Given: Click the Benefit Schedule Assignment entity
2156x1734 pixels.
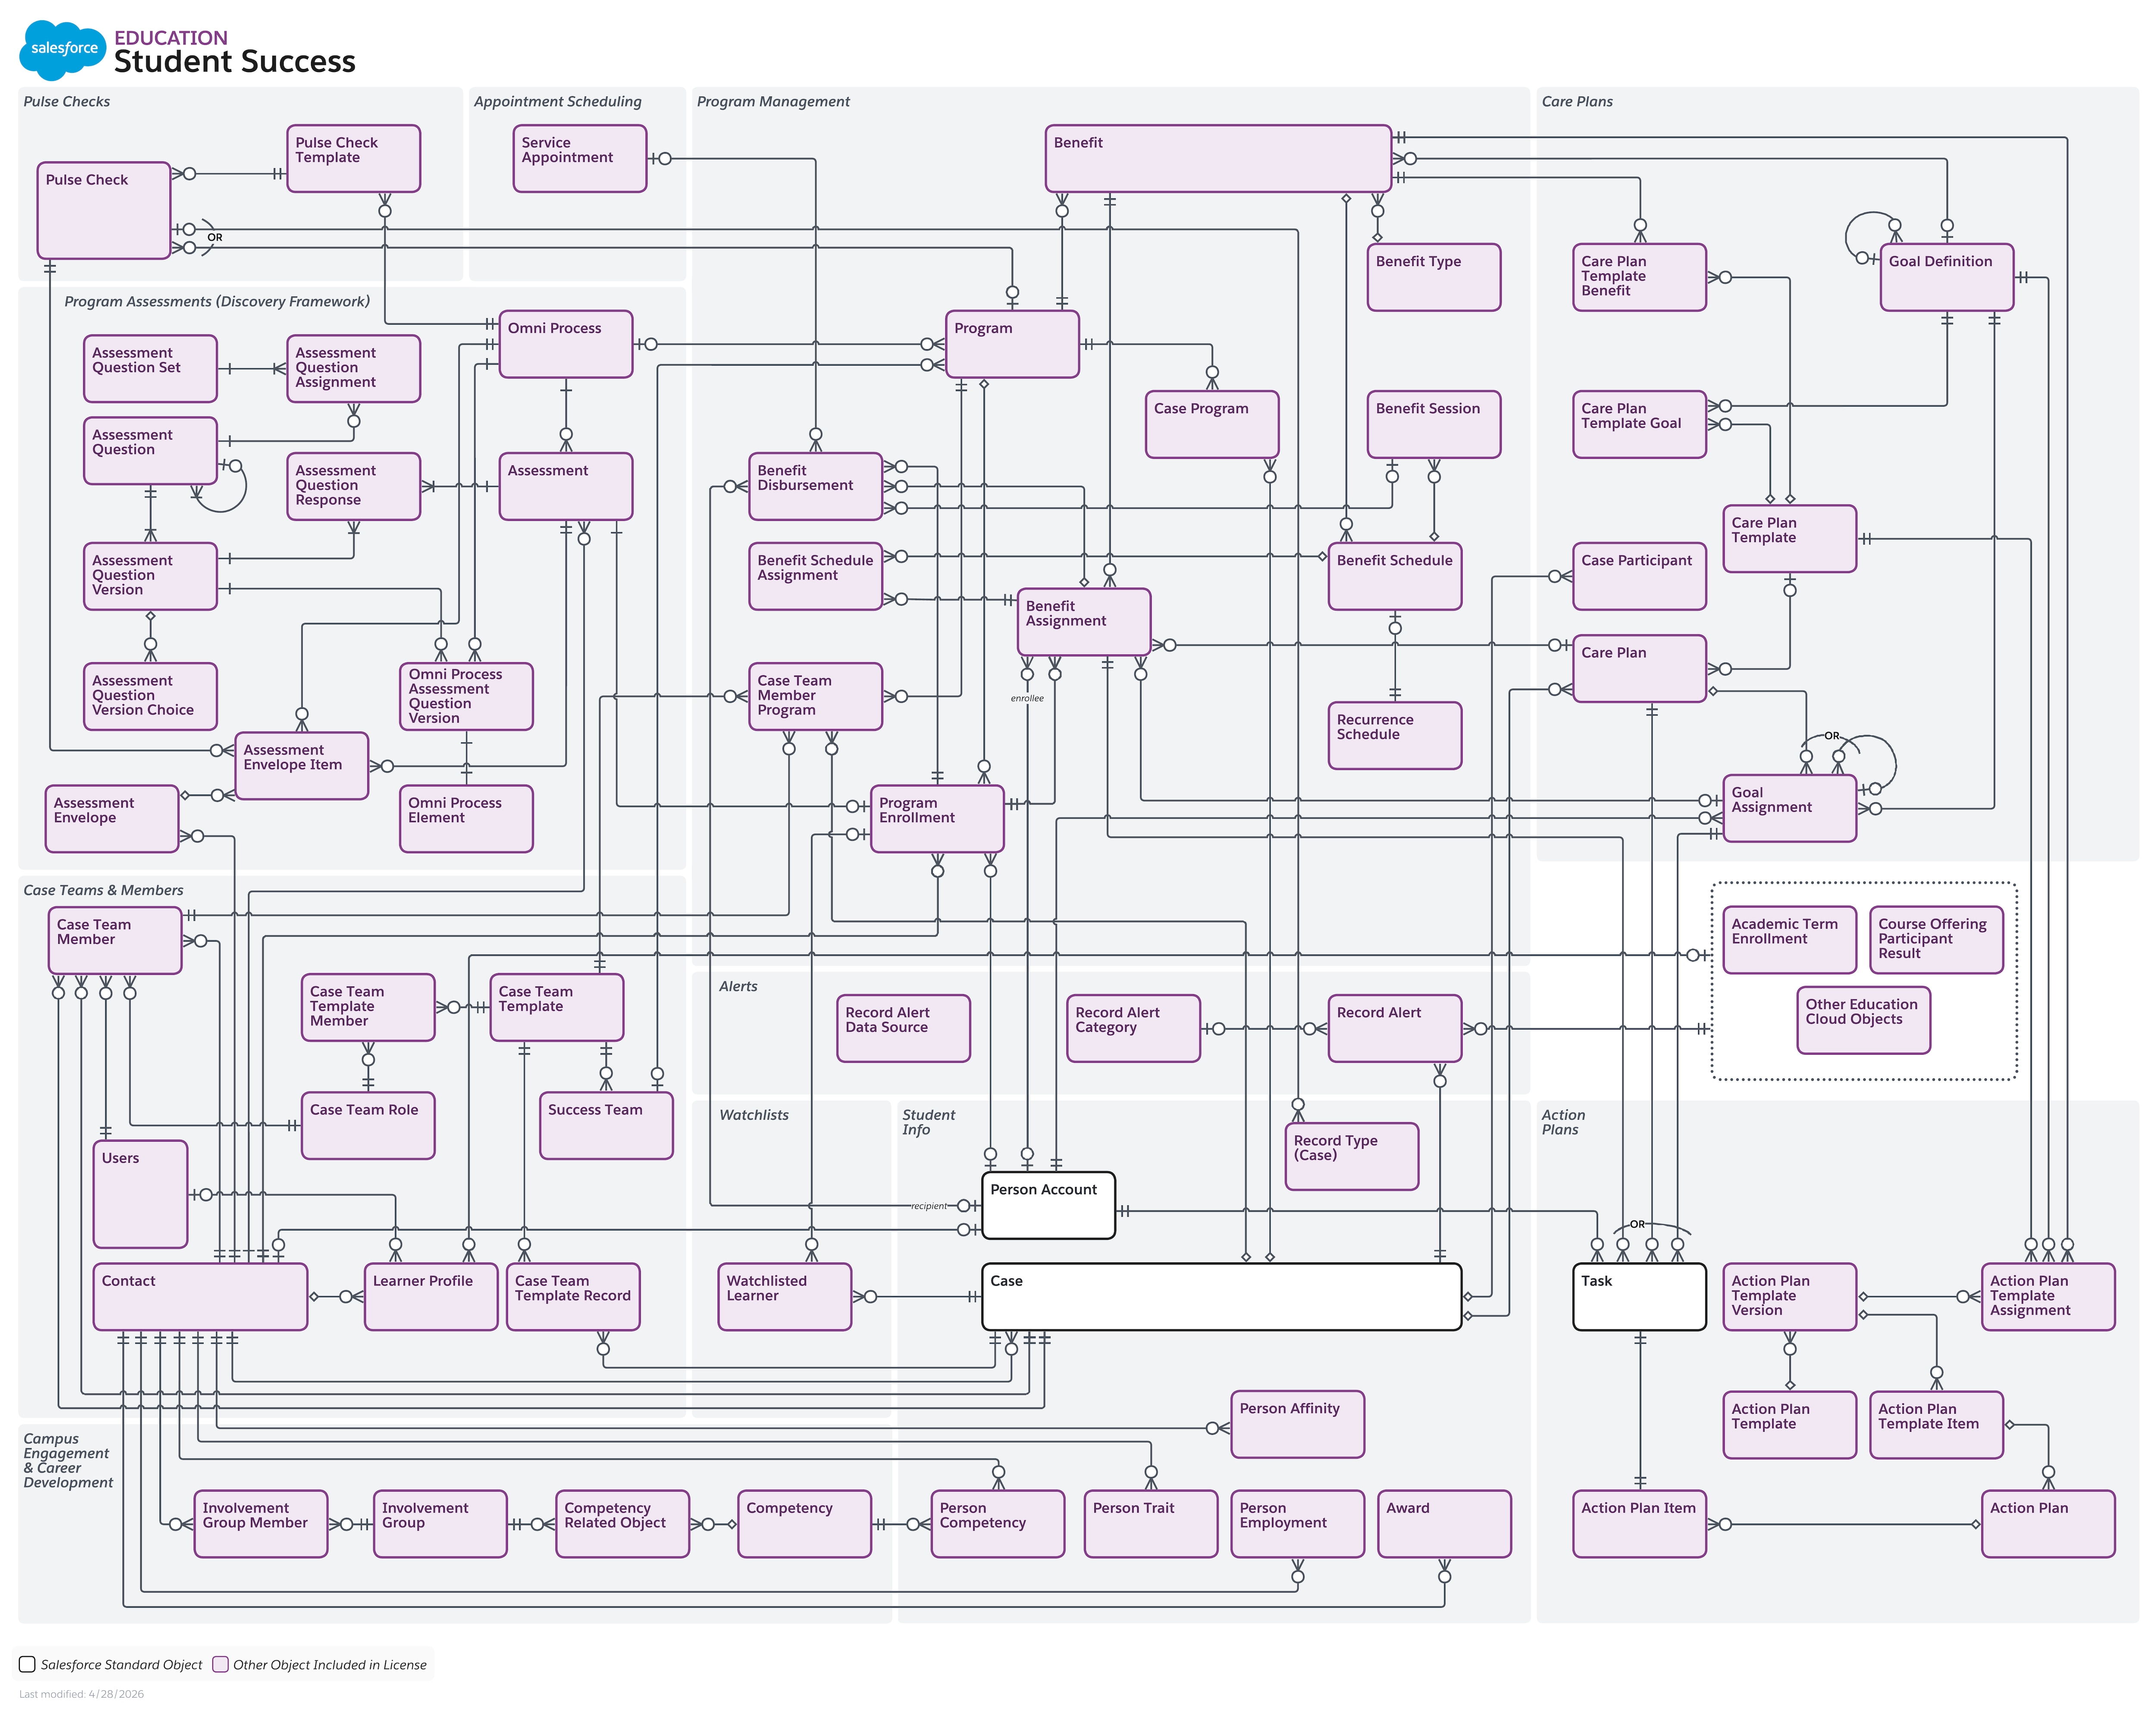Looking at the screenshot, I should [x=816, y=576].
